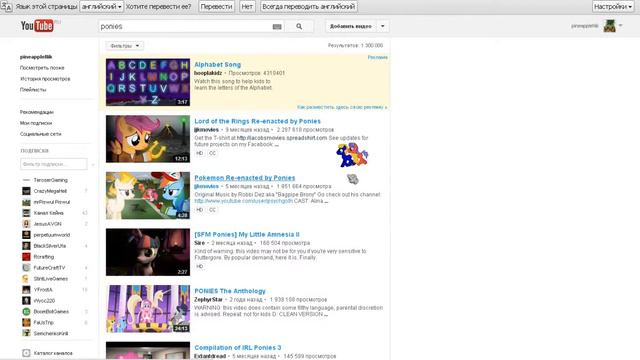Image resolution: width=640 pixels, height=360 pixels.
Task: Click the Добавить видео button
Action: 351,27
